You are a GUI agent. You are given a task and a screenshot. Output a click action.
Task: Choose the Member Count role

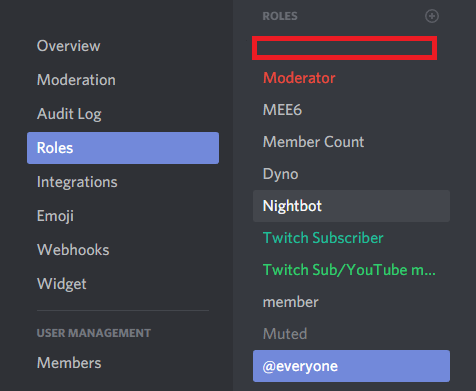tap(351, 142)
